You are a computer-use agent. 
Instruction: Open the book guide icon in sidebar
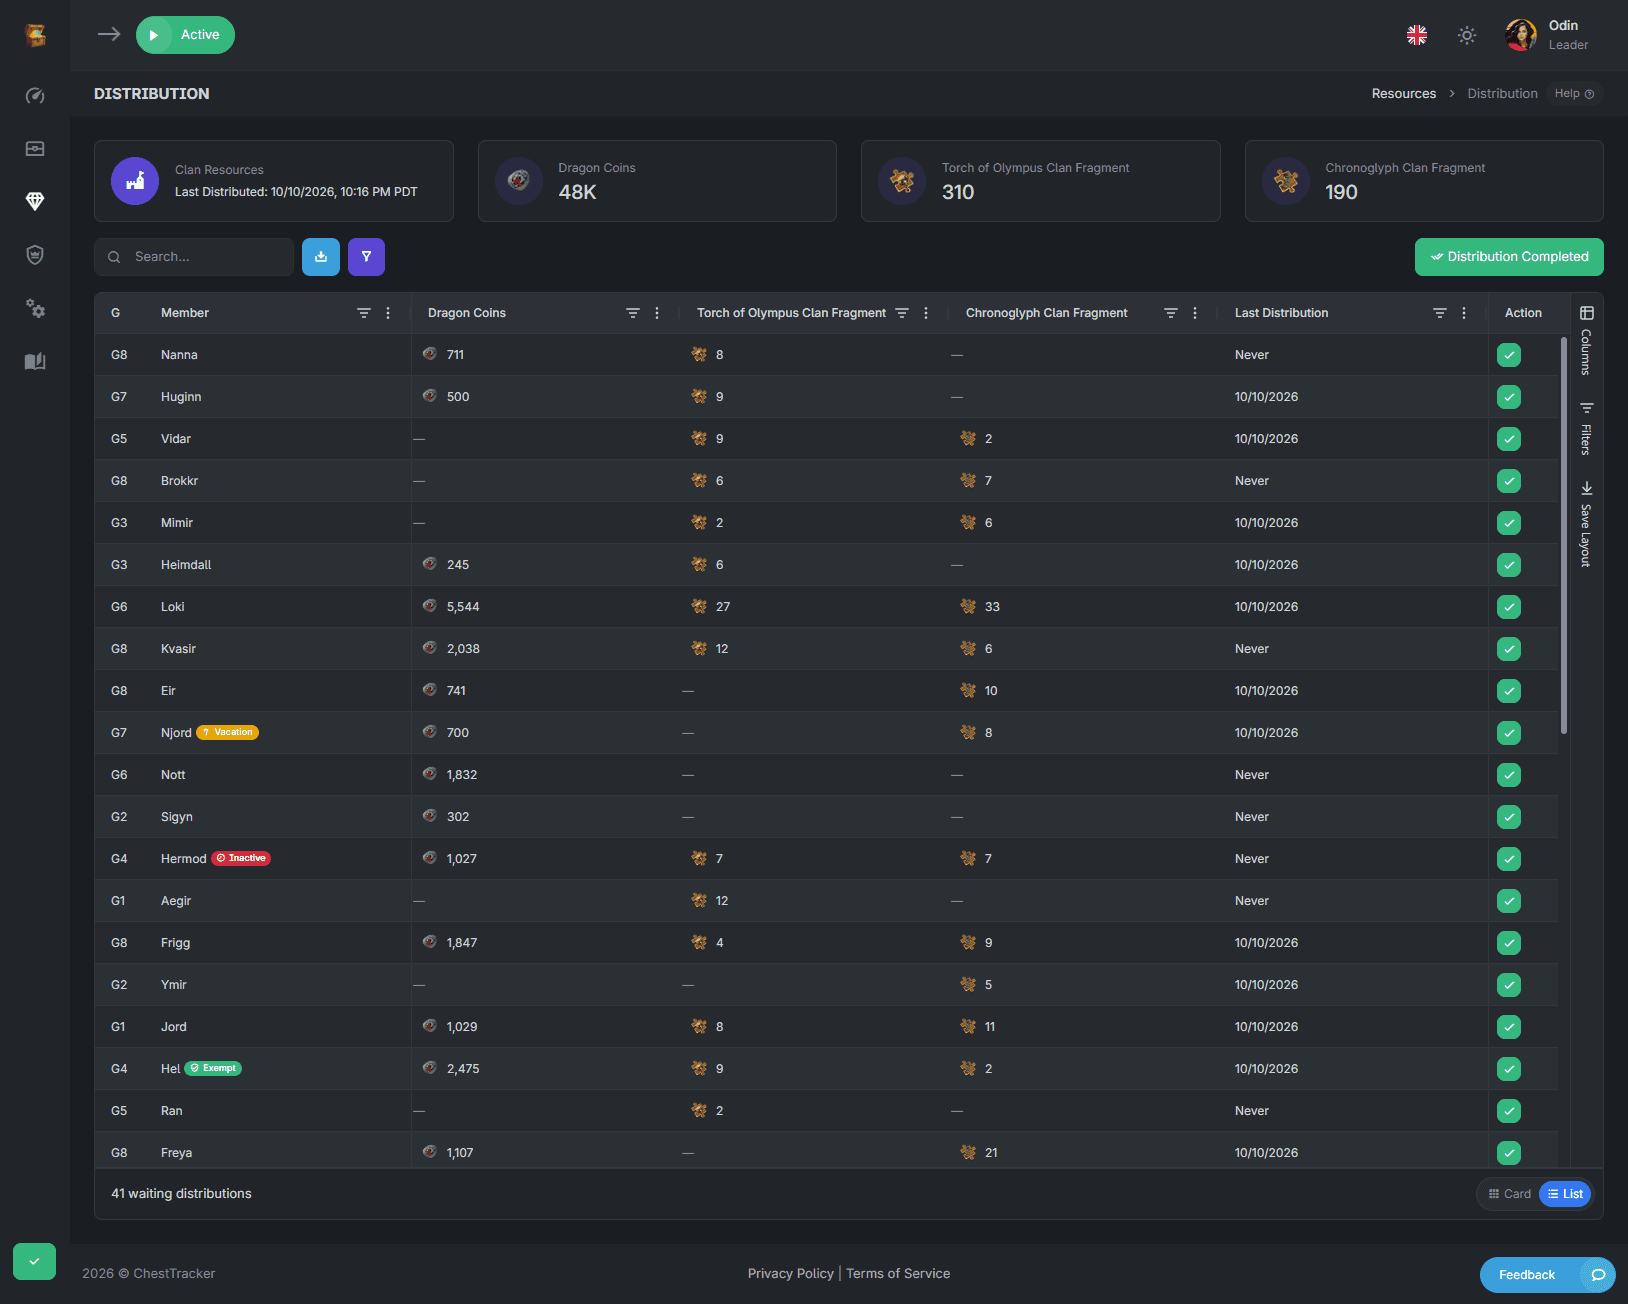pos(35,361)
